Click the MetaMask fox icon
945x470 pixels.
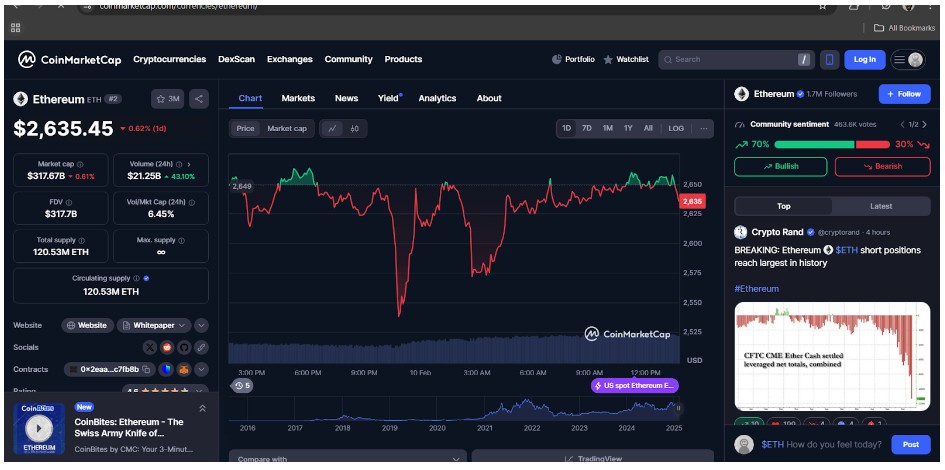click(183, 369)
